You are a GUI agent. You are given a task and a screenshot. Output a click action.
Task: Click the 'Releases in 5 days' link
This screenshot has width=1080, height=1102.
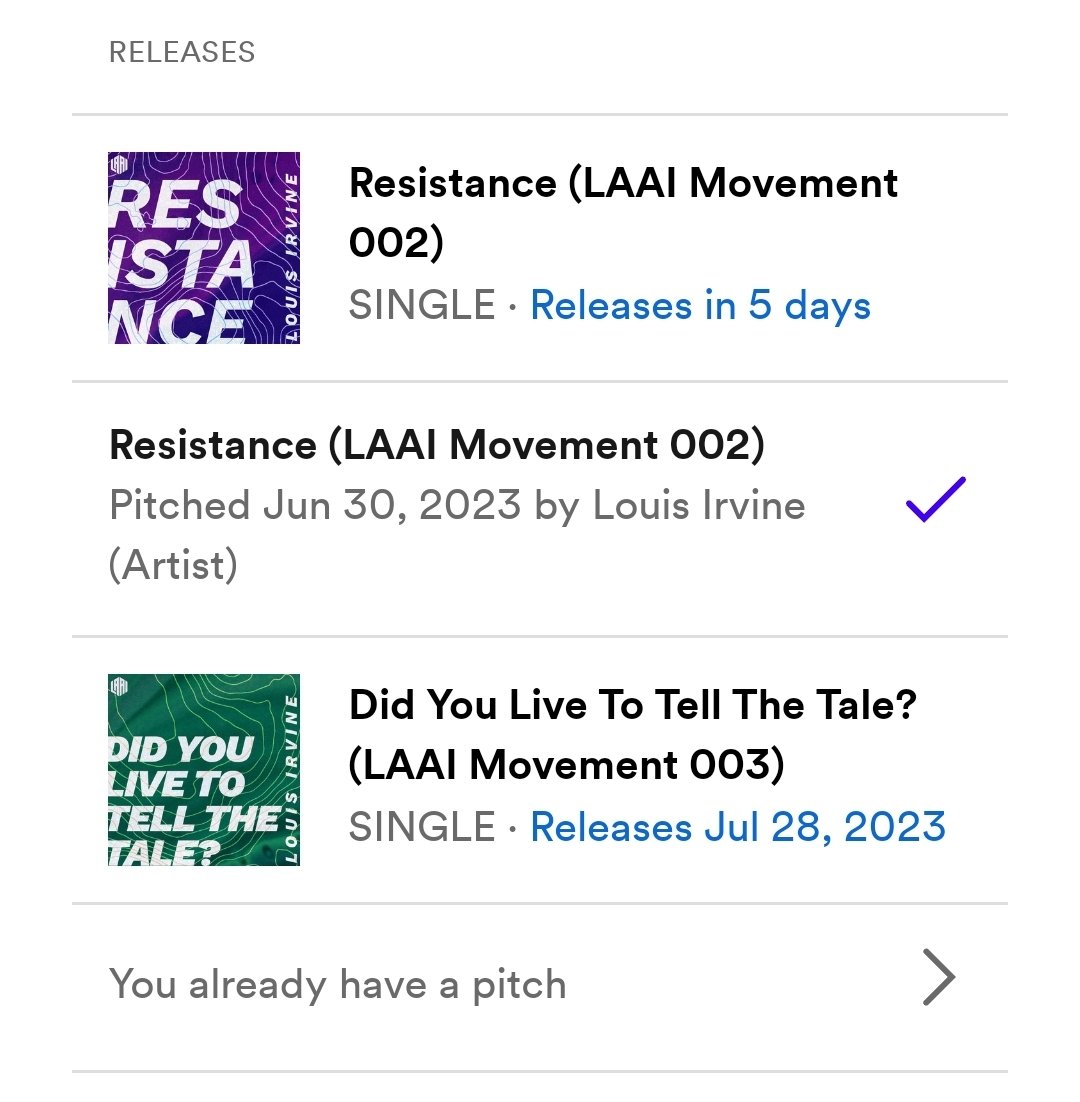[701, 306]
